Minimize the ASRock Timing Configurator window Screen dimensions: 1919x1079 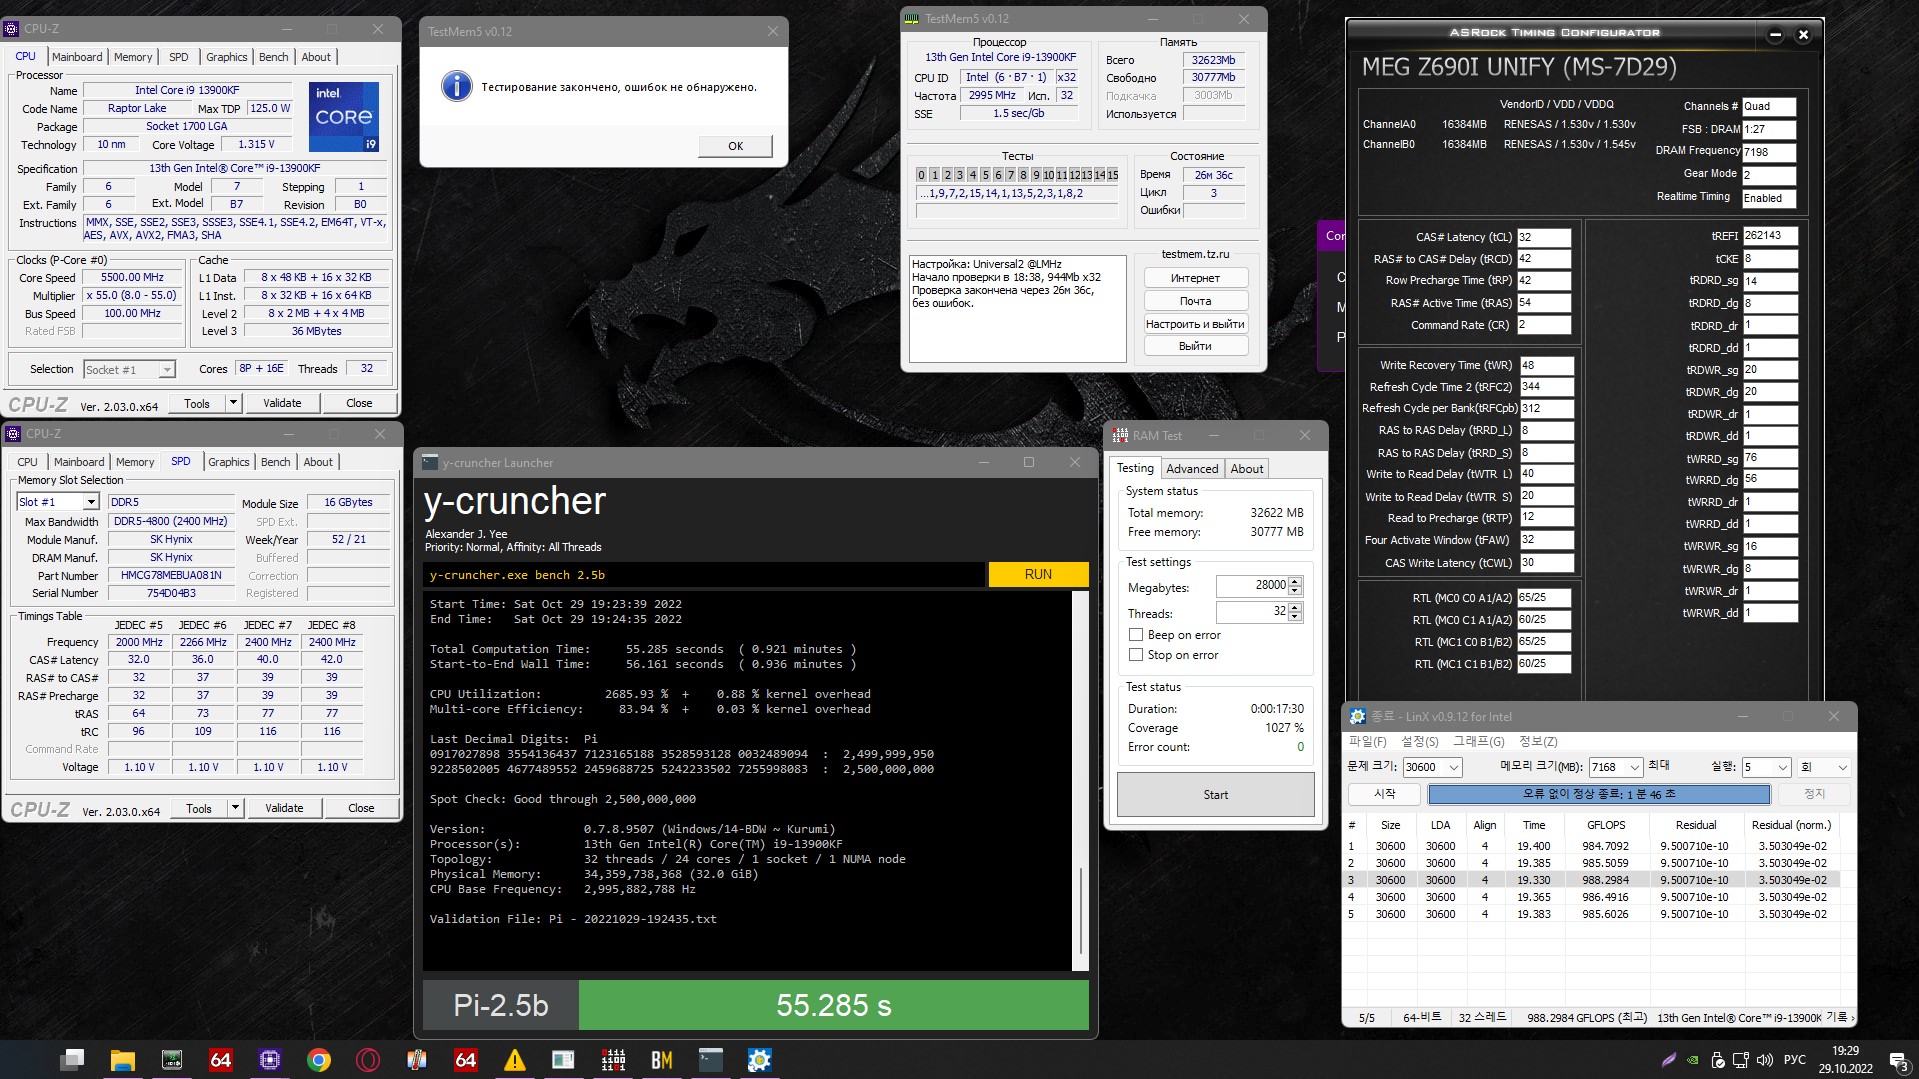(x=1775, y=34)
